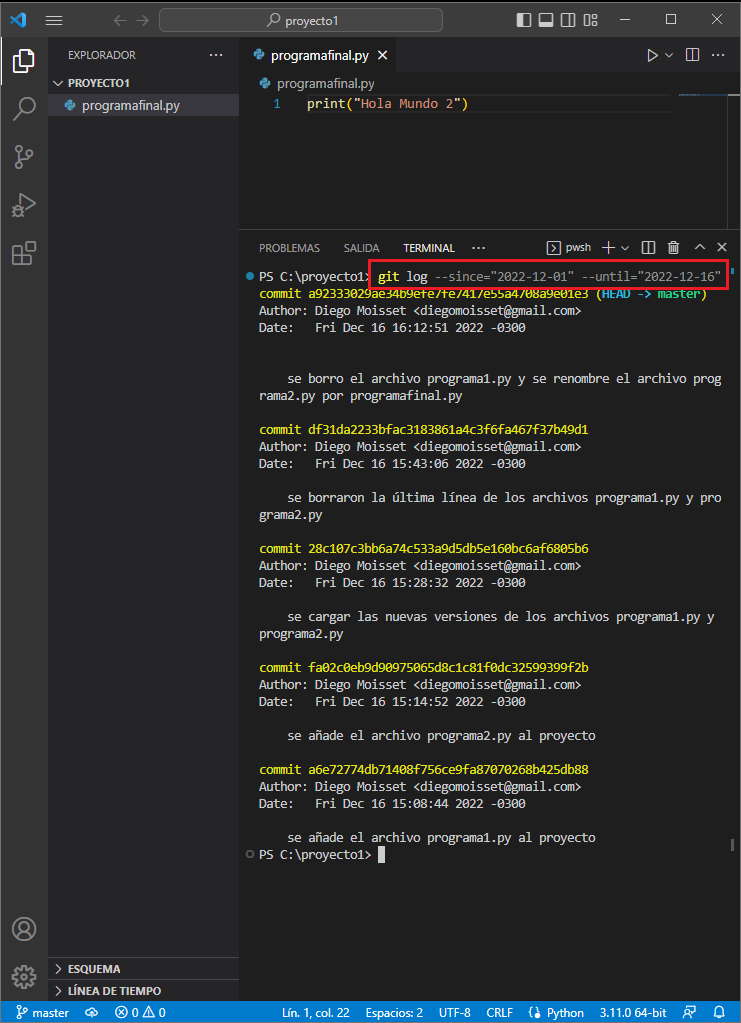Open additional panel views ellipsis
The image size is (741, 1023).
click(479, 248)
